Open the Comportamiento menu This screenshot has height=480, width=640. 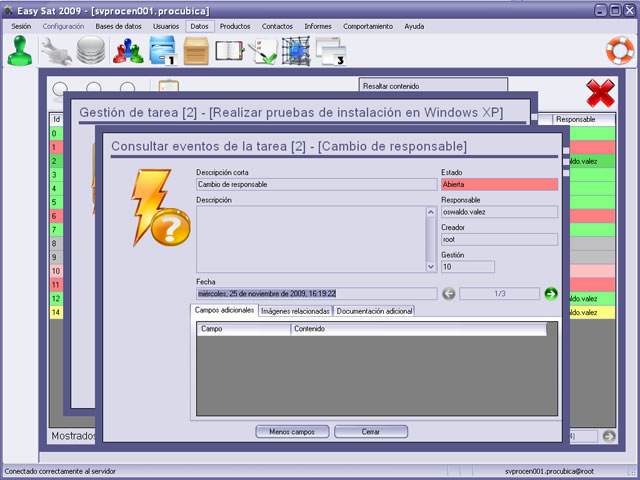368,26
